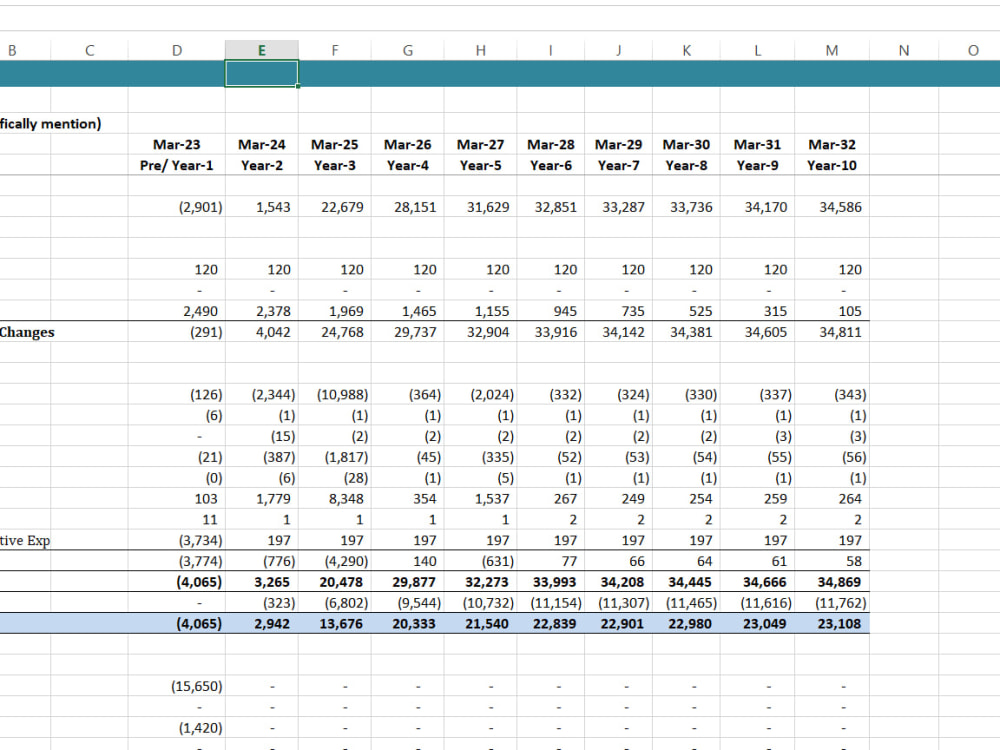The image size is (1000, 750).
Task: Select column D header
Action: pyautogui.click(x=177, y=50)
